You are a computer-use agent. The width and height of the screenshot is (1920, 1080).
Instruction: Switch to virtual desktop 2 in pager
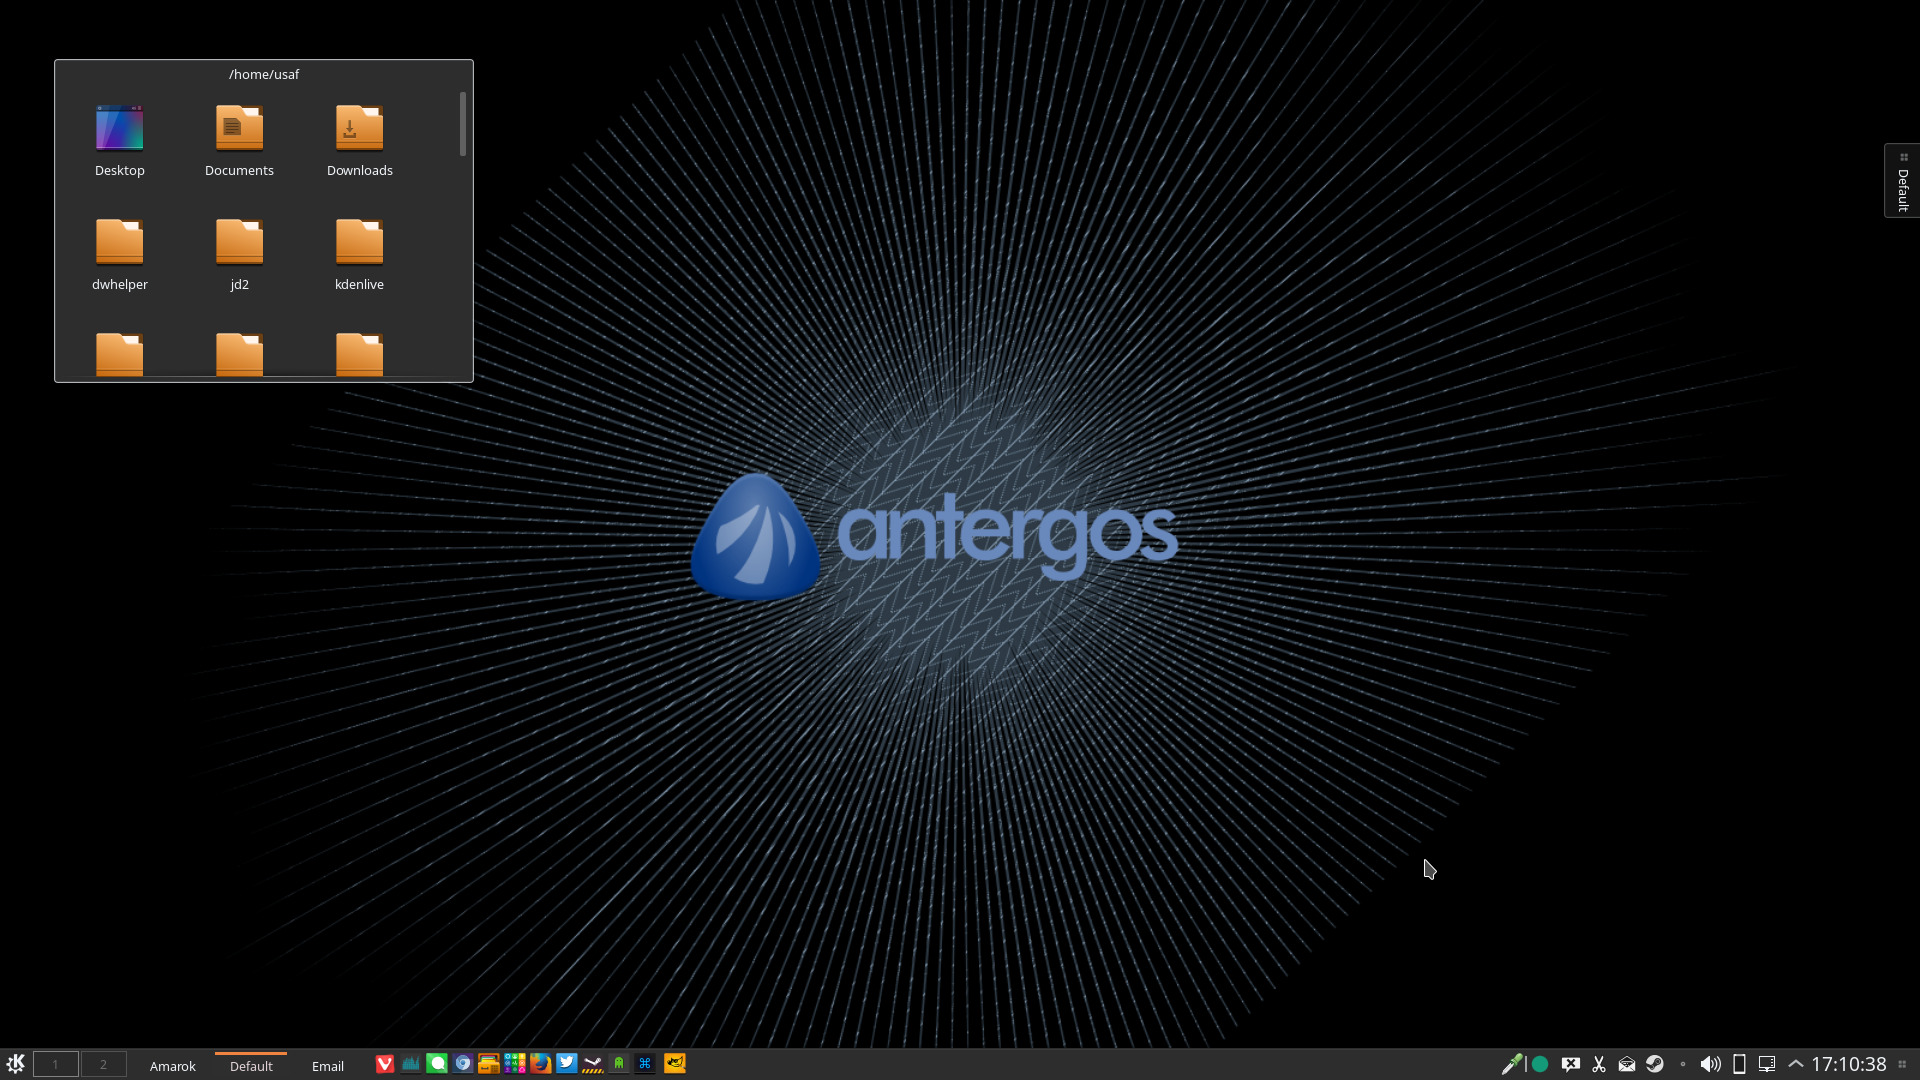click(103, 1064)
